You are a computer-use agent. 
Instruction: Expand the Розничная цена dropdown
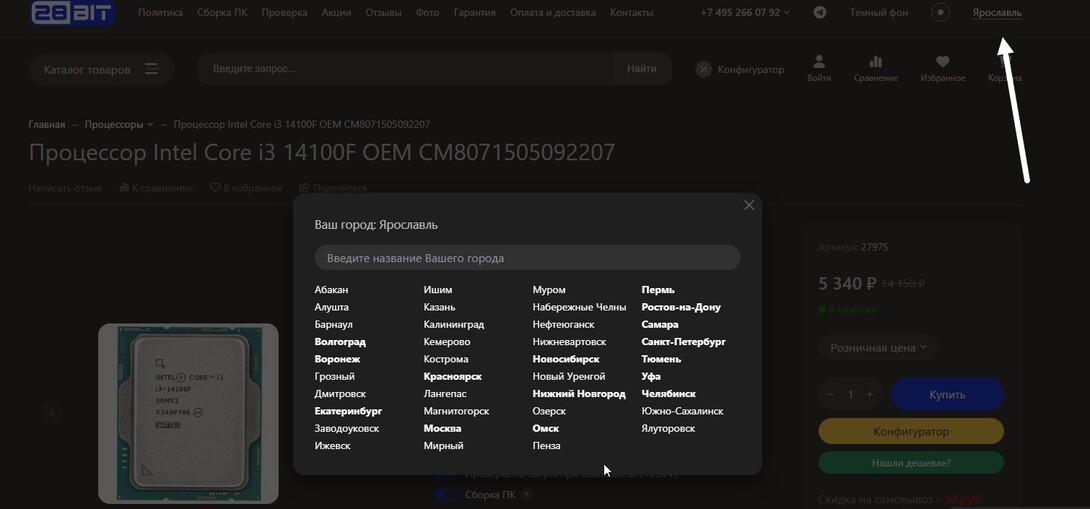pyautogui.click(x=878, y=348)
